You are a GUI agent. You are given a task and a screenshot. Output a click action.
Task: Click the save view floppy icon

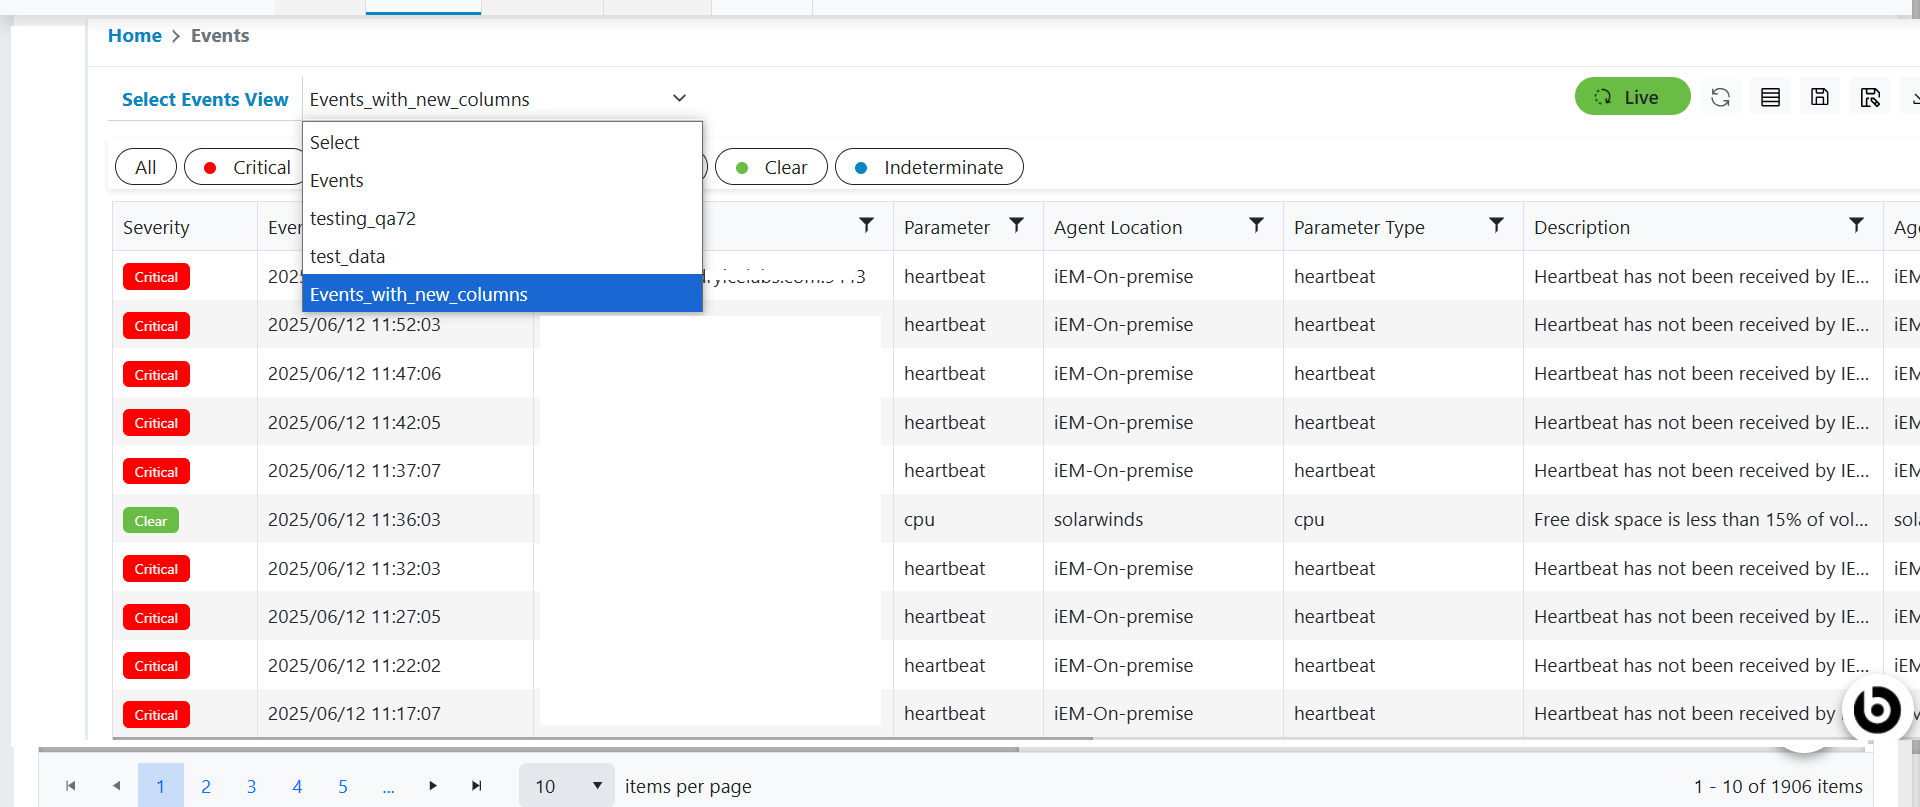[1820, 97]
